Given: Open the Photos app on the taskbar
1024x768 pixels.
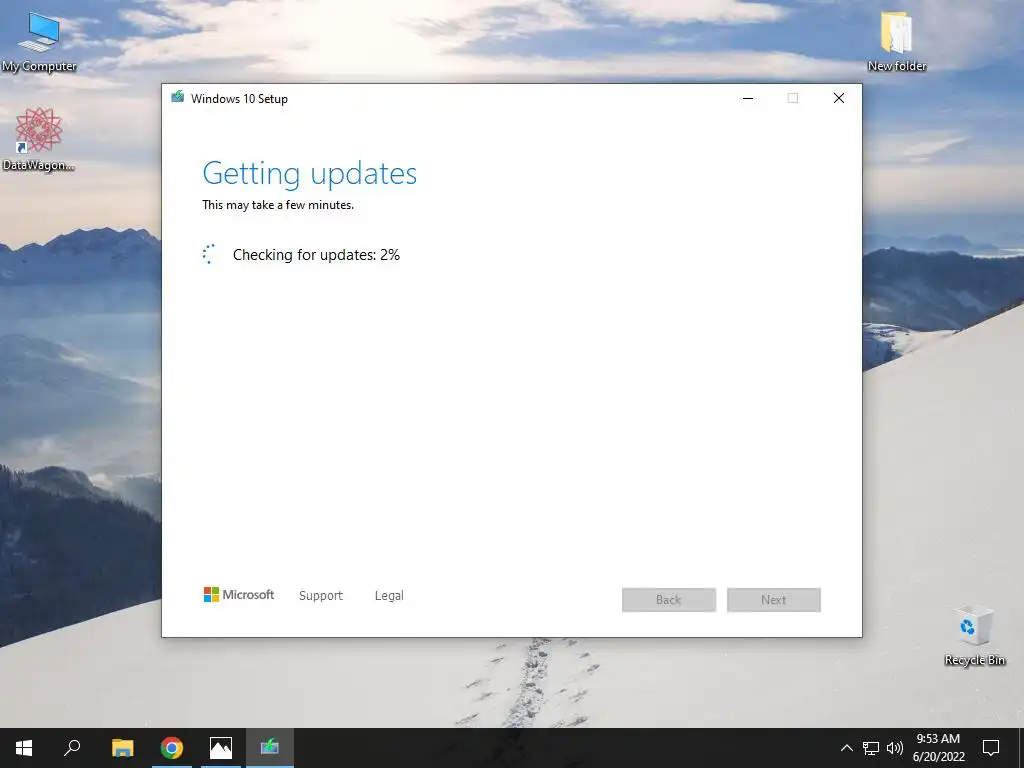Looking at the screenshot, I should coord(221,748).
